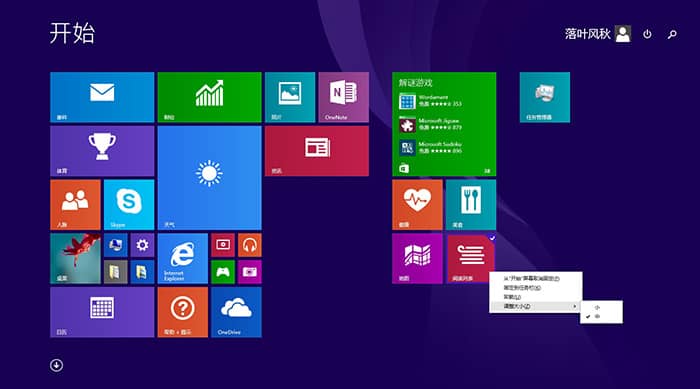Click the search magnifier icon
The image size is (700, 389).
tap(672, 34)
